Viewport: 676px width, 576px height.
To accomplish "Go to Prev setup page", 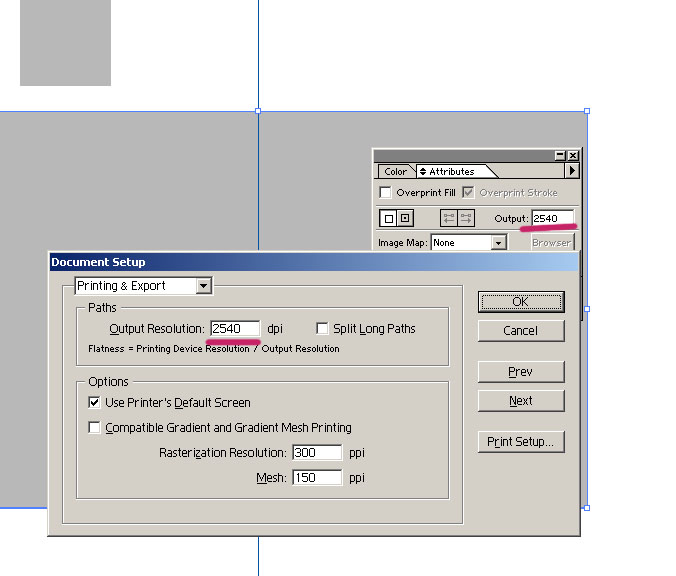I will coord(521,372).
